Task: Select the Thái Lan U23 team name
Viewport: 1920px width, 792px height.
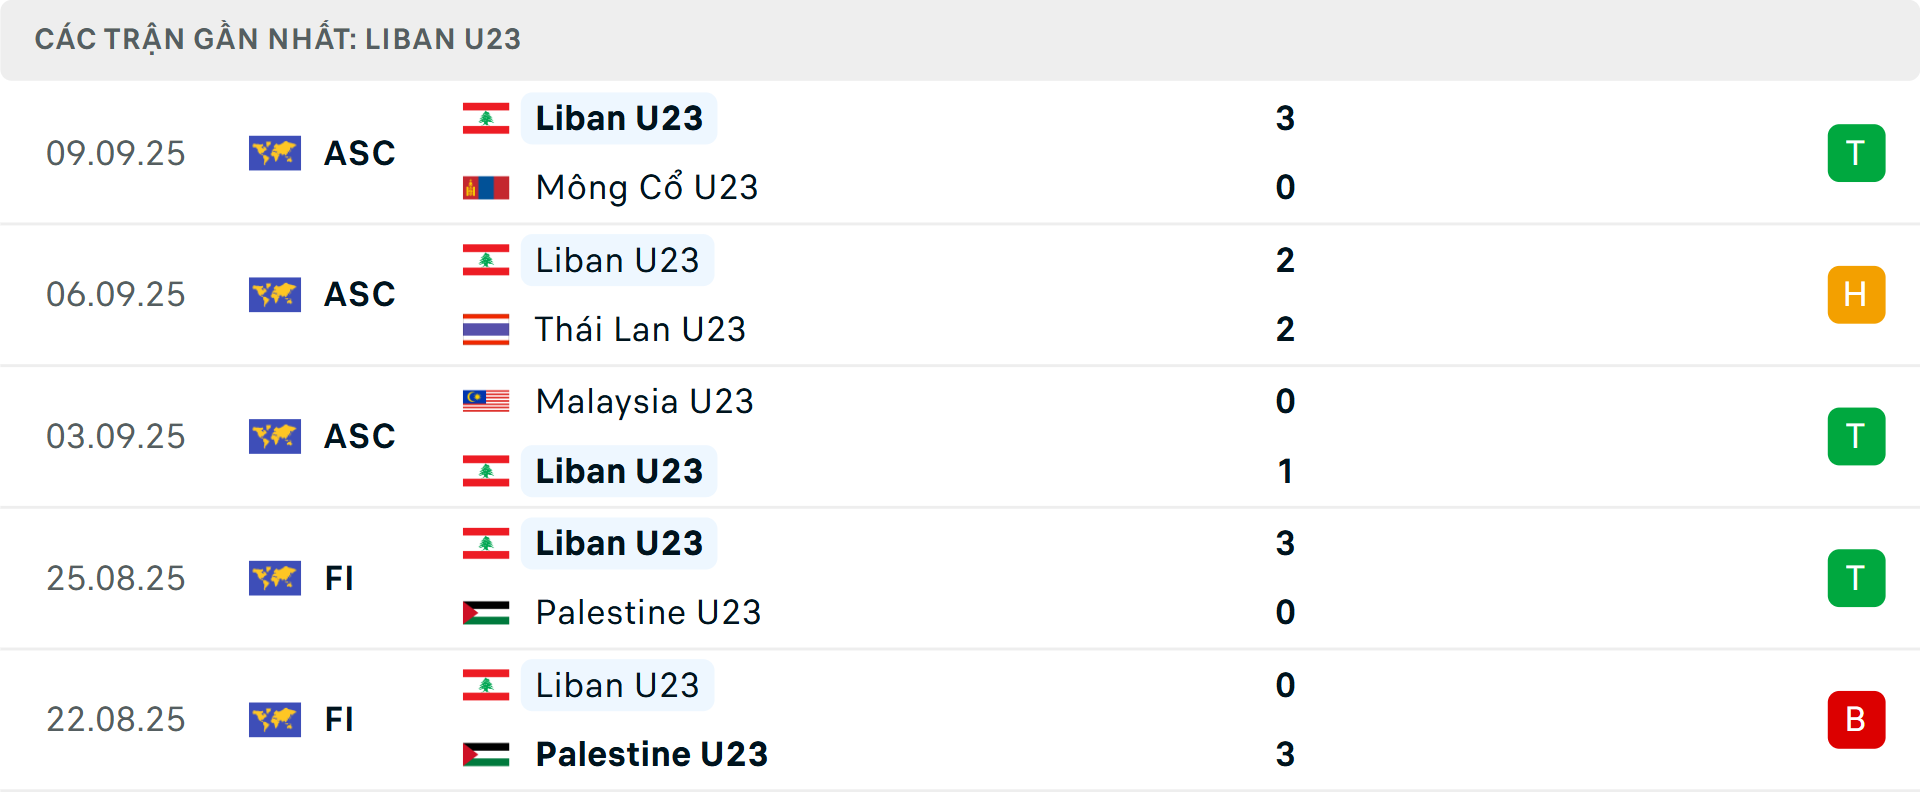Action: point(641,329)
